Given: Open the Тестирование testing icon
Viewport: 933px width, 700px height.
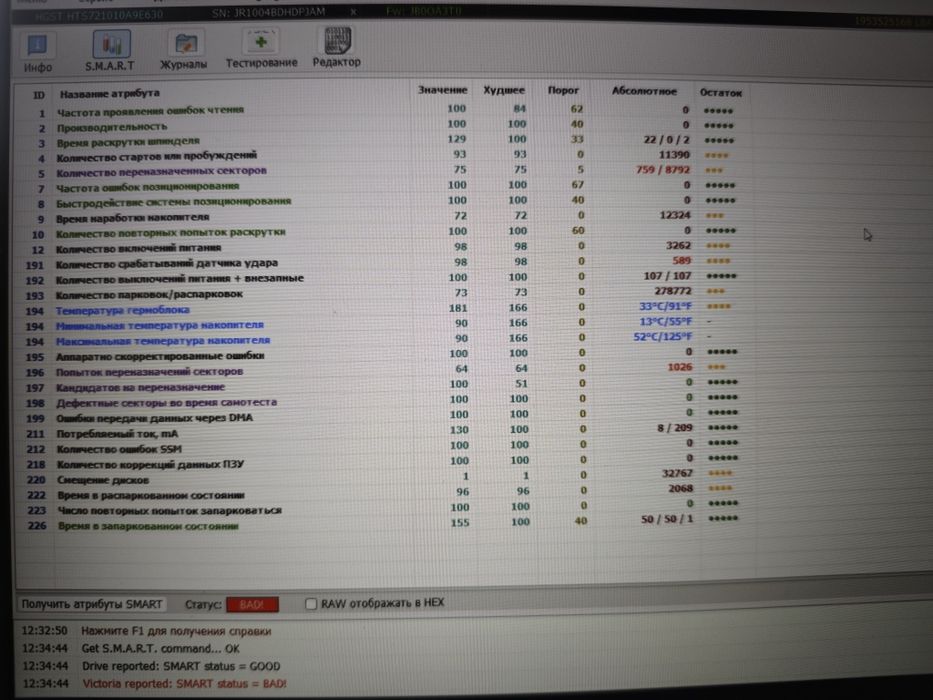Looking at the screenshot, I should pos(261,49).
